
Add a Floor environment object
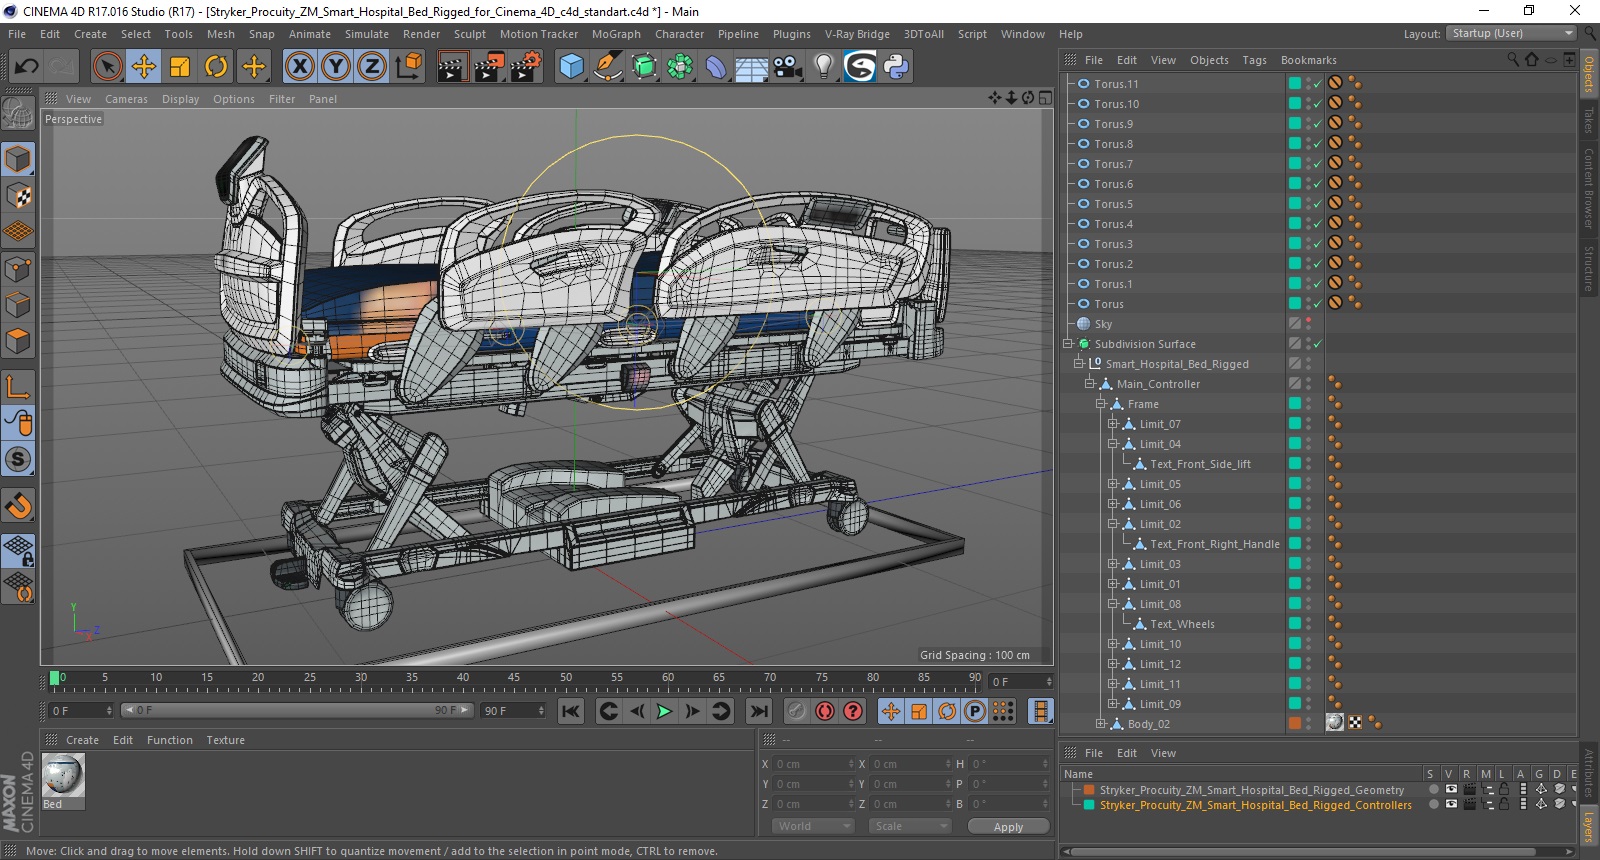click(x=751, y=67)
